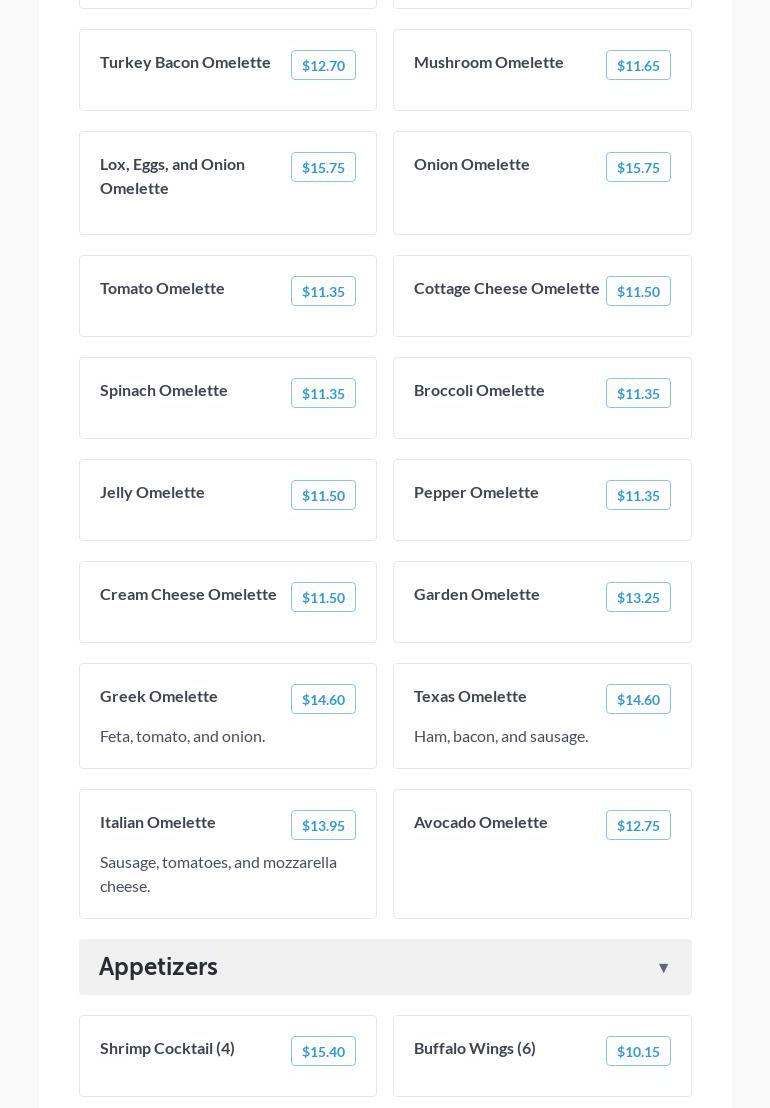Choose the Tomato Omelette price button
This screenshot has height=1108, width=770.
[x=323, y=292]
